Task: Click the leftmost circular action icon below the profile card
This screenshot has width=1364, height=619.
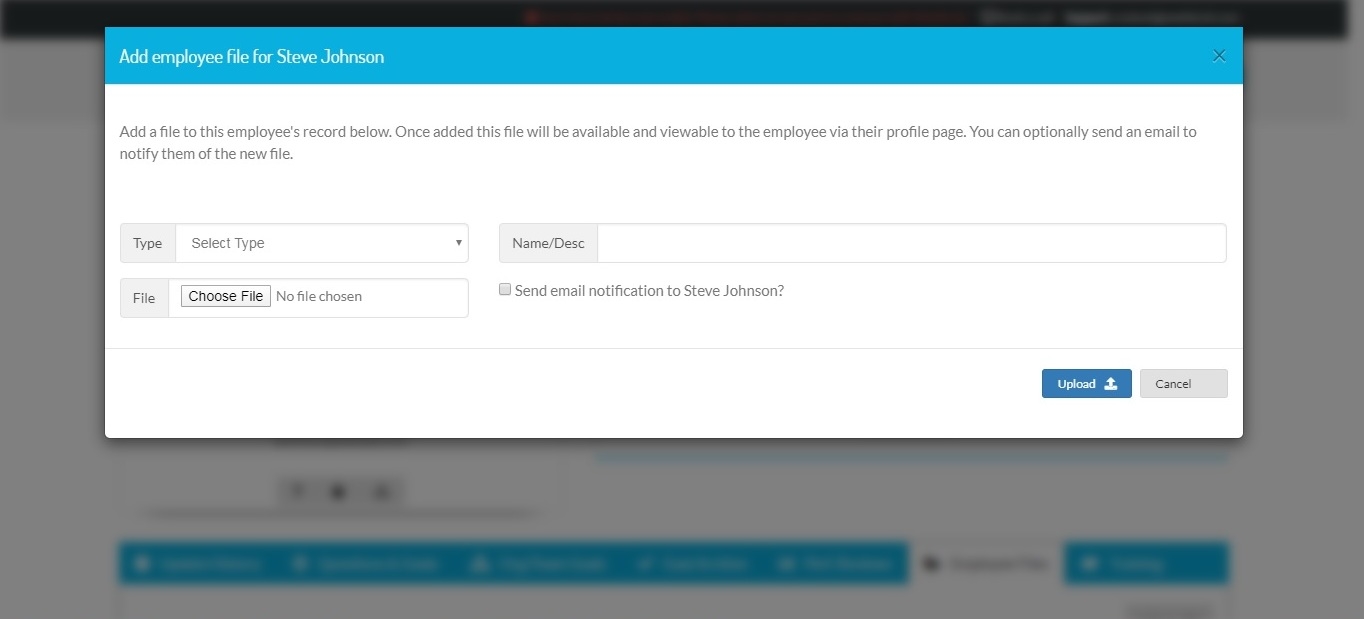Action: [x=297, y=491]
